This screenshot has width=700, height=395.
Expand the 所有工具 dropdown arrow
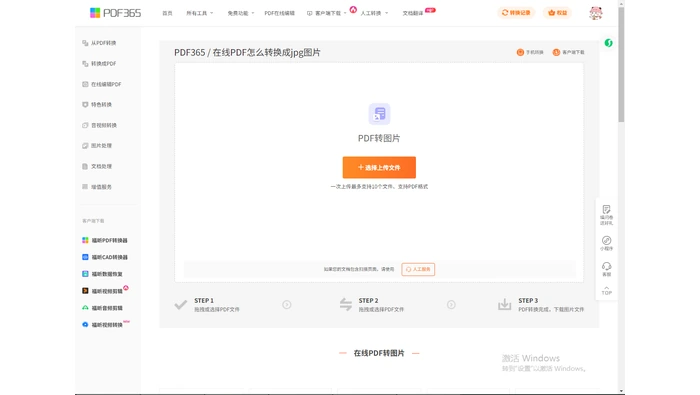click(212, 13)
